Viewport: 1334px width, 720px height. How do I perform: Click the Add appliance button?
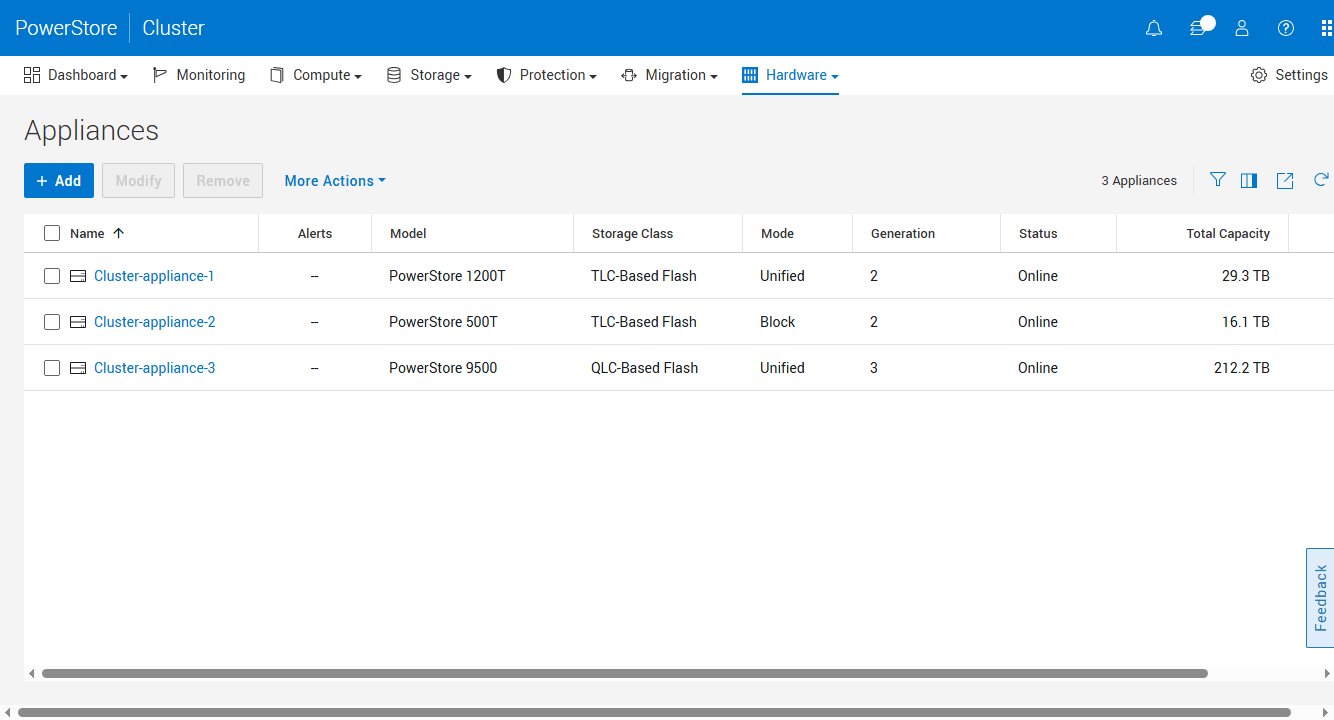59,181
